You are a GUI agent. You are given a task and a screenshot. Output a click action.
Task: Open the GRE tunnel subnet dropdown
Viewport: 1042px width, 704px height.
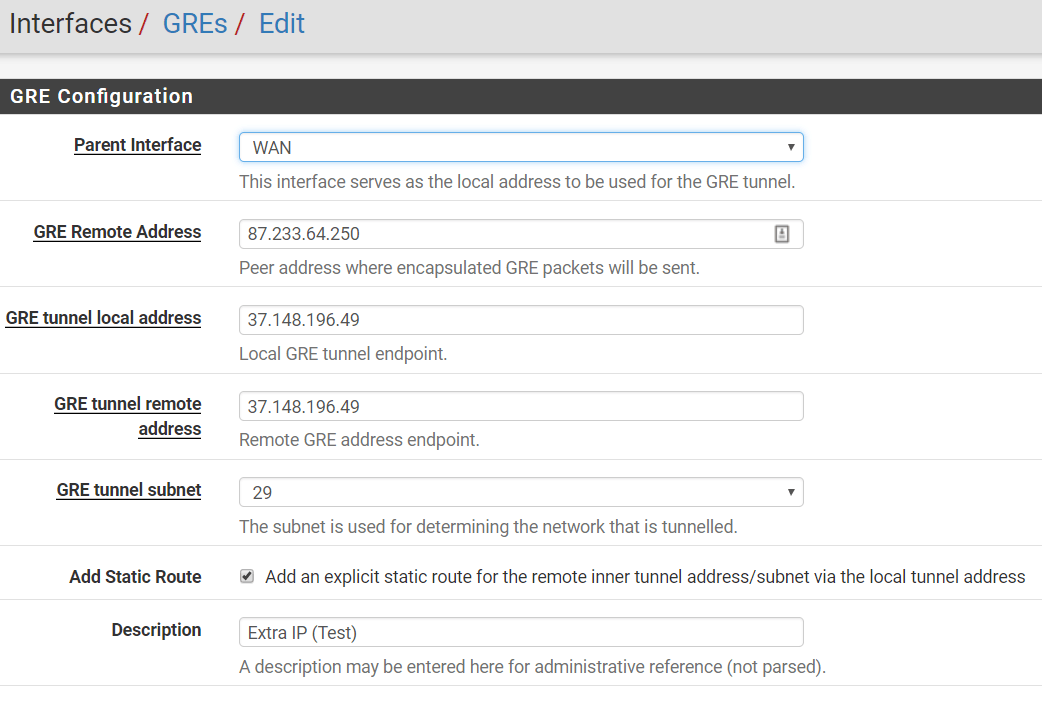pos(520,492)
